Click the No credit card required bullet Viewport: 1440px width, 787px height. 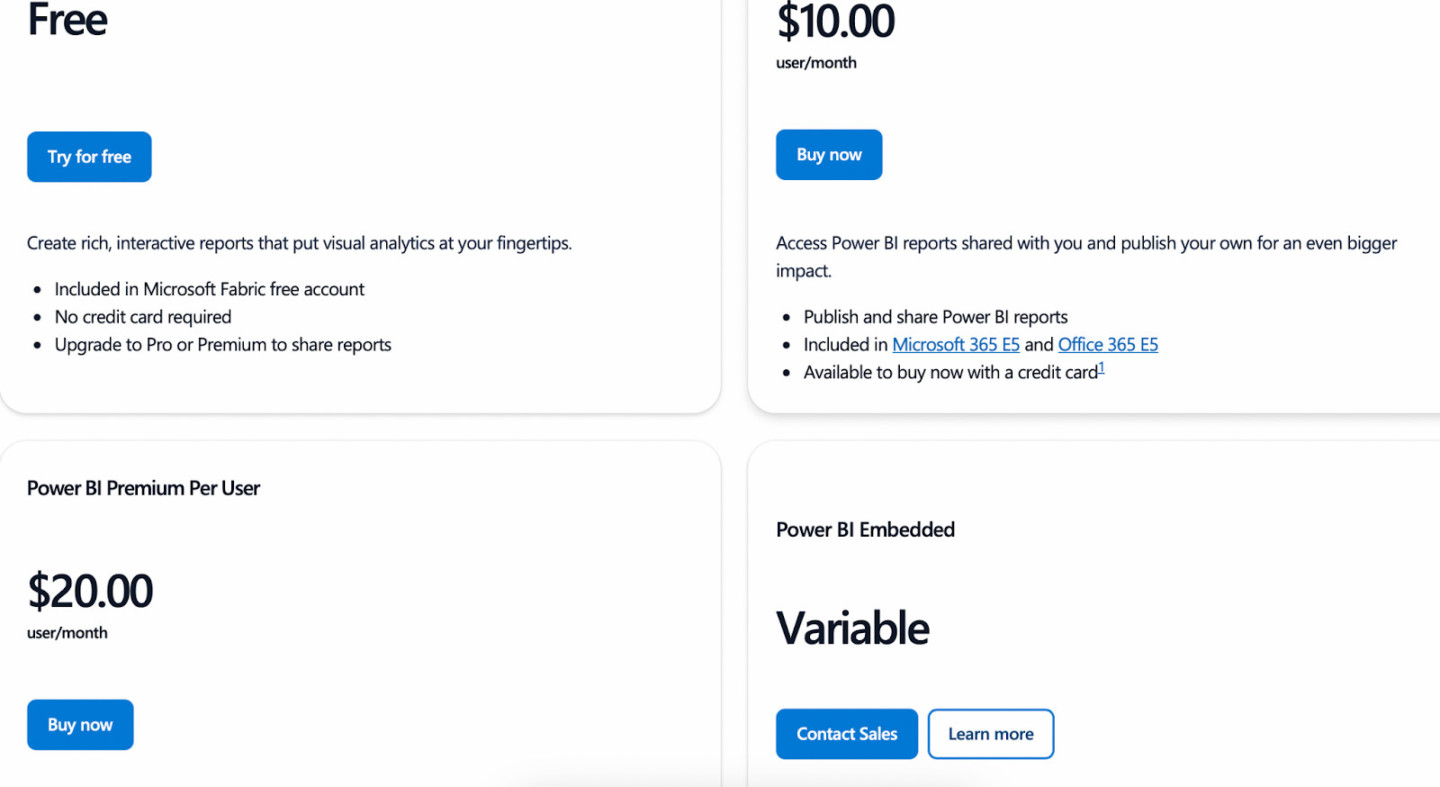coord(142,316)
